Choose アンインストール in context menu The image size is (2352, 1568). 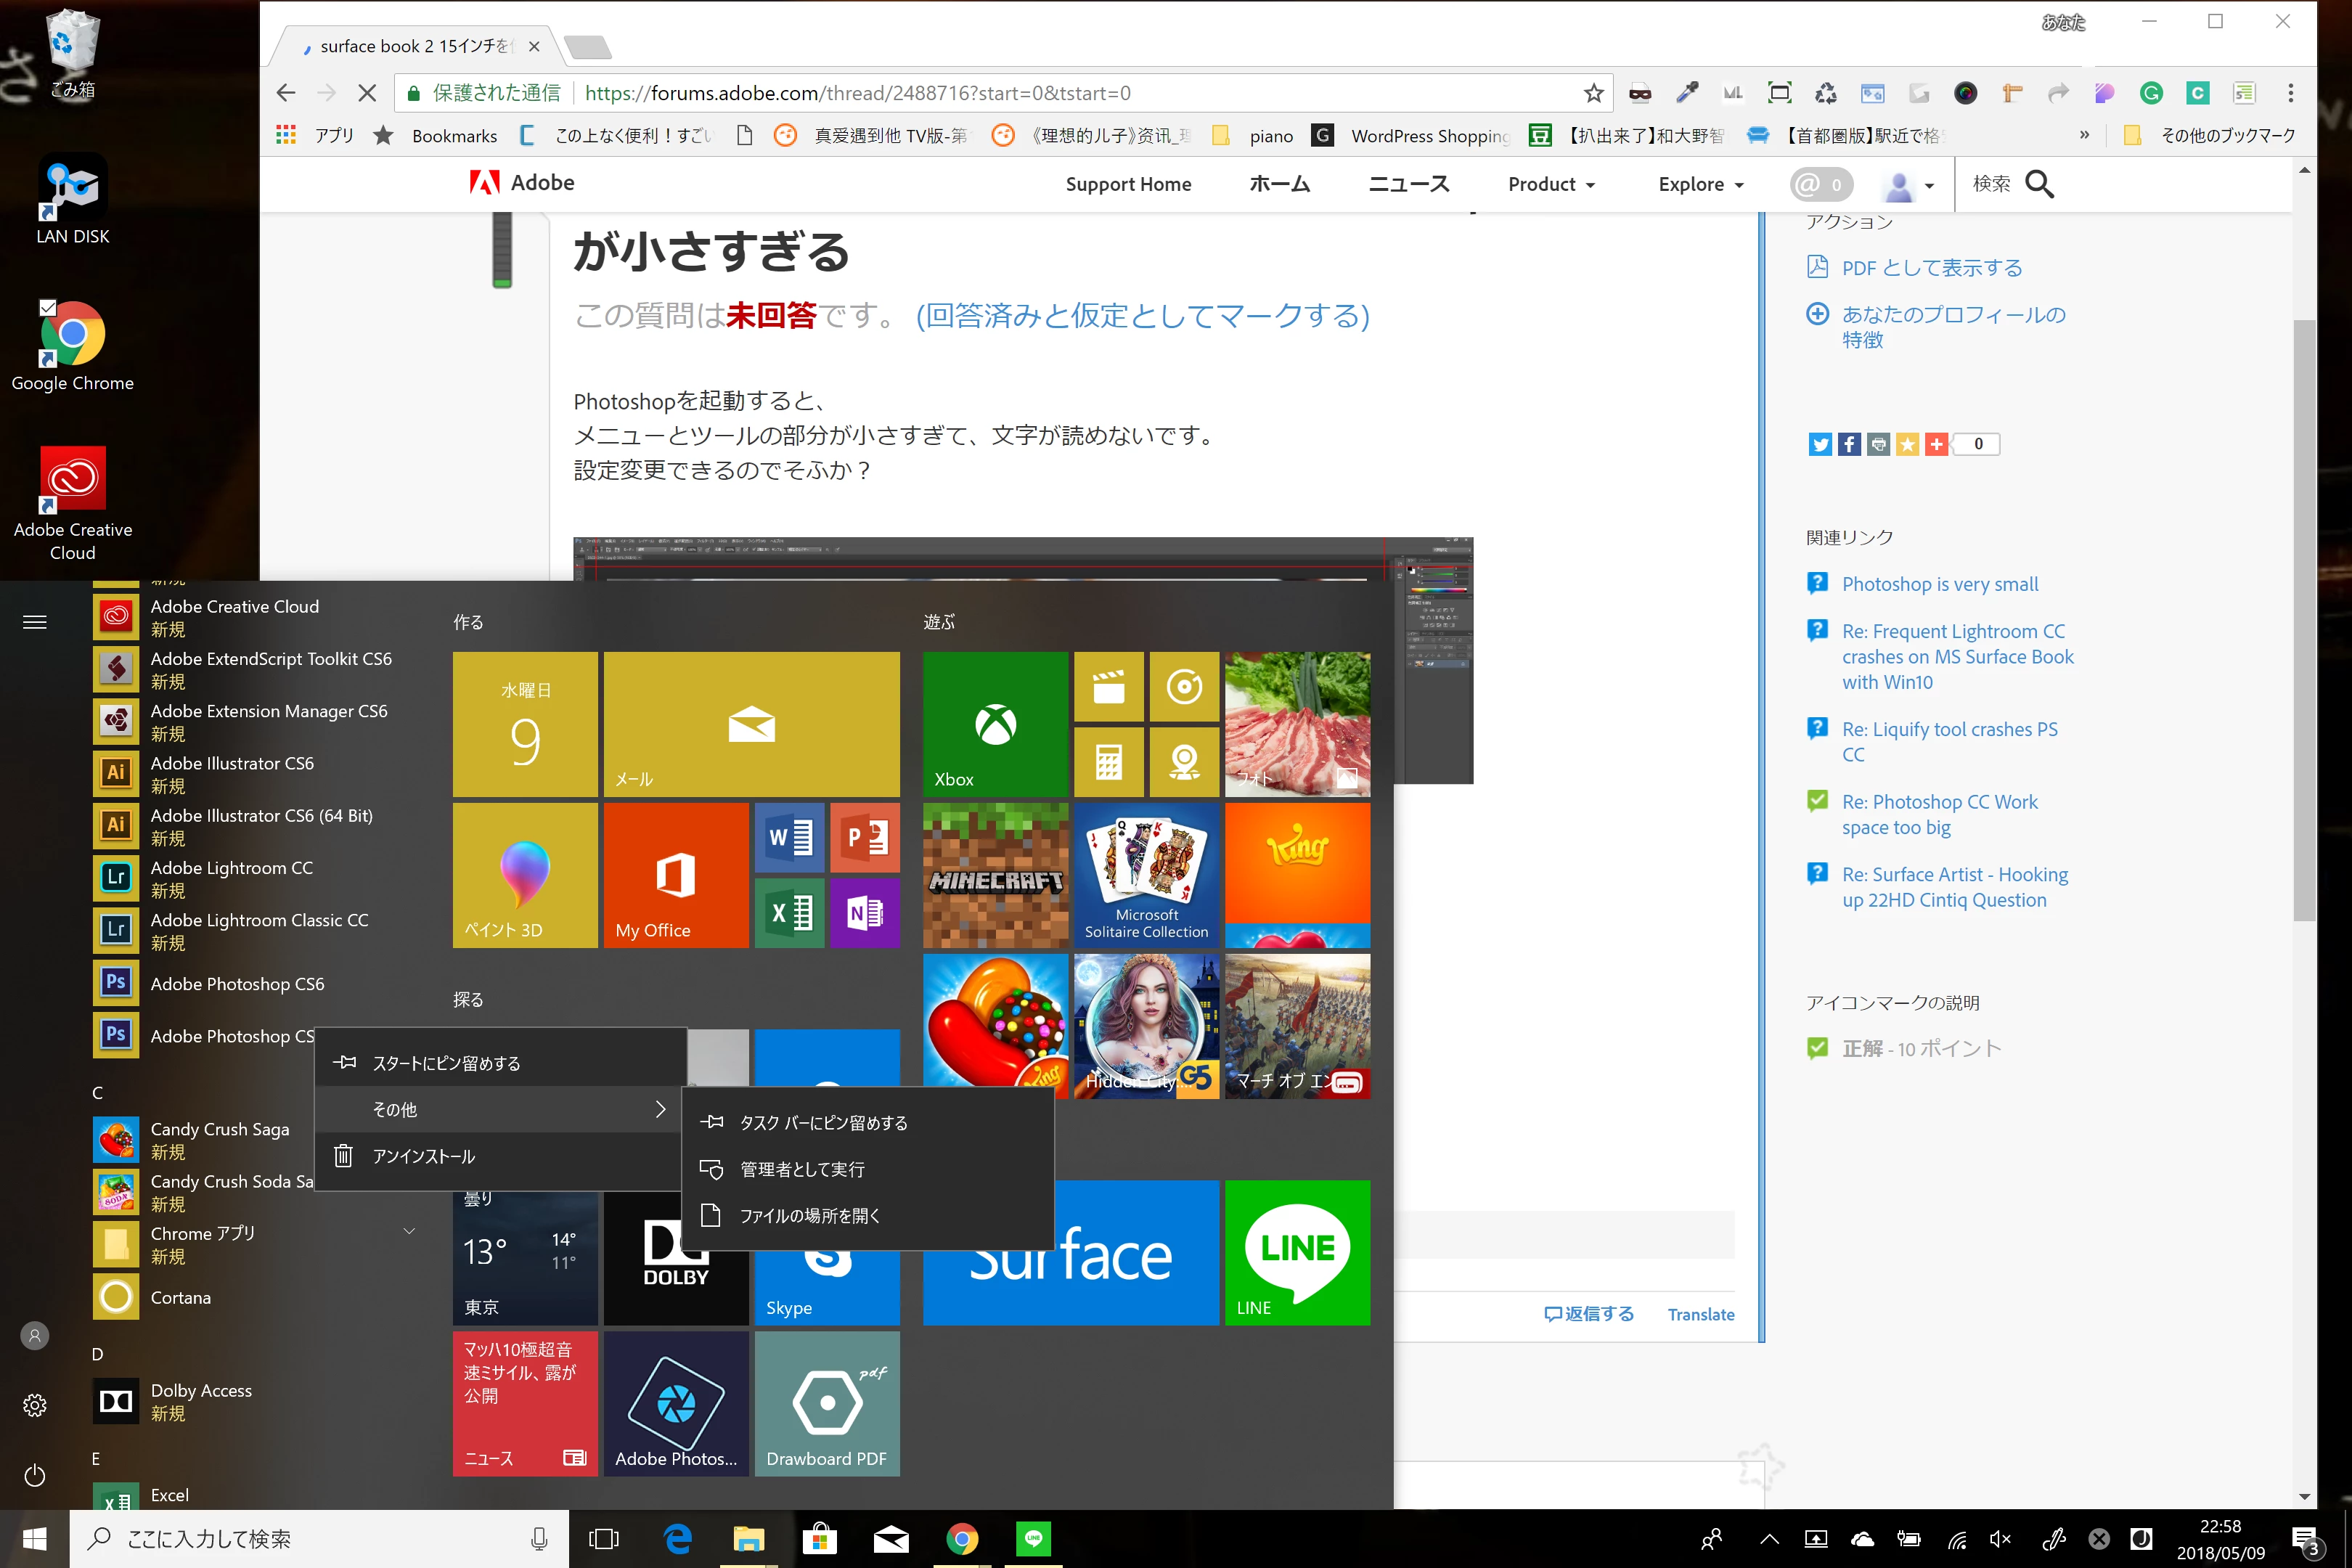(424, 1156)
